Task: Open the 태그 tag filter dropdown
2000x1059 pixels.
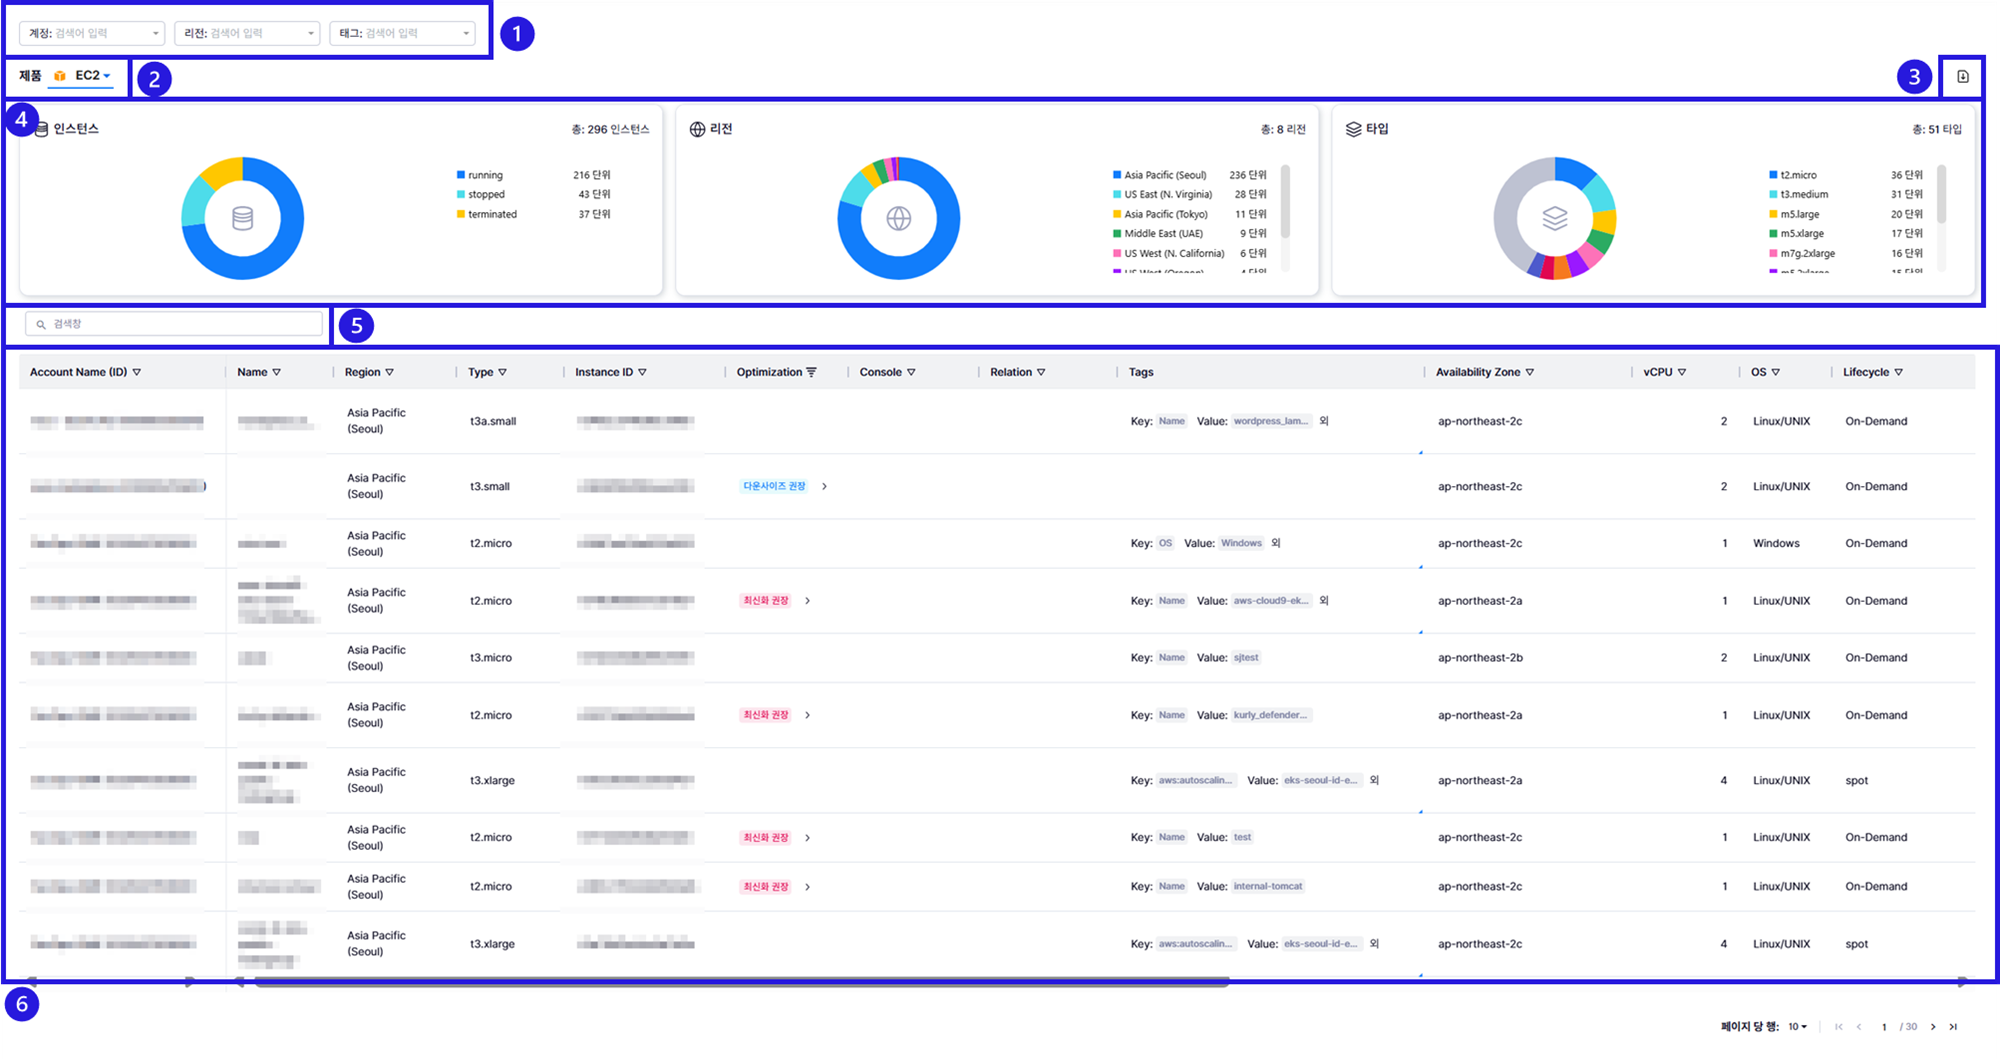Action: pos(402,34)
